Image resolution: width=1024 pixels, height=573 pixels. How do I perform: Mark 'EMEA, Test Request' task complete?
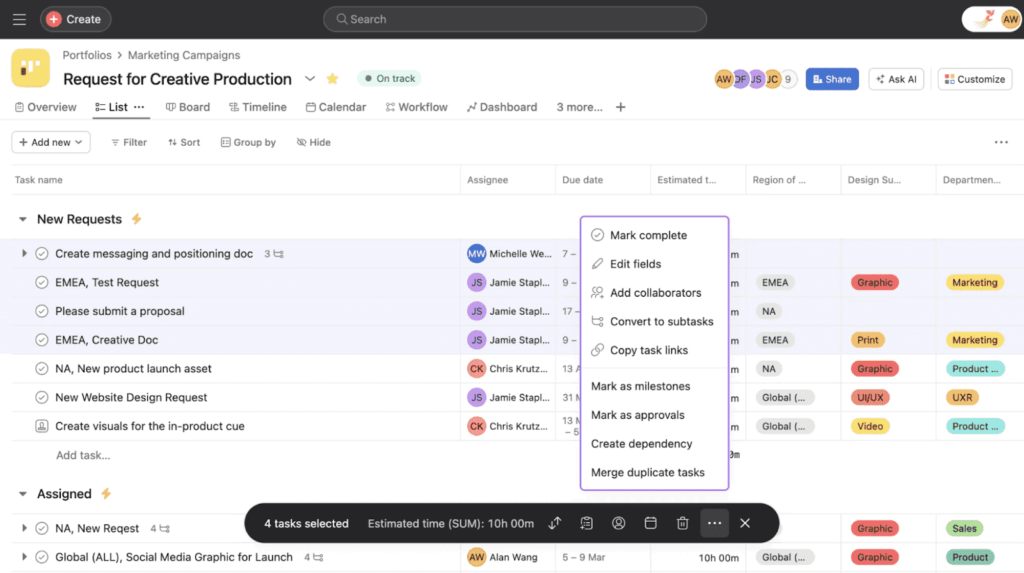42,283
